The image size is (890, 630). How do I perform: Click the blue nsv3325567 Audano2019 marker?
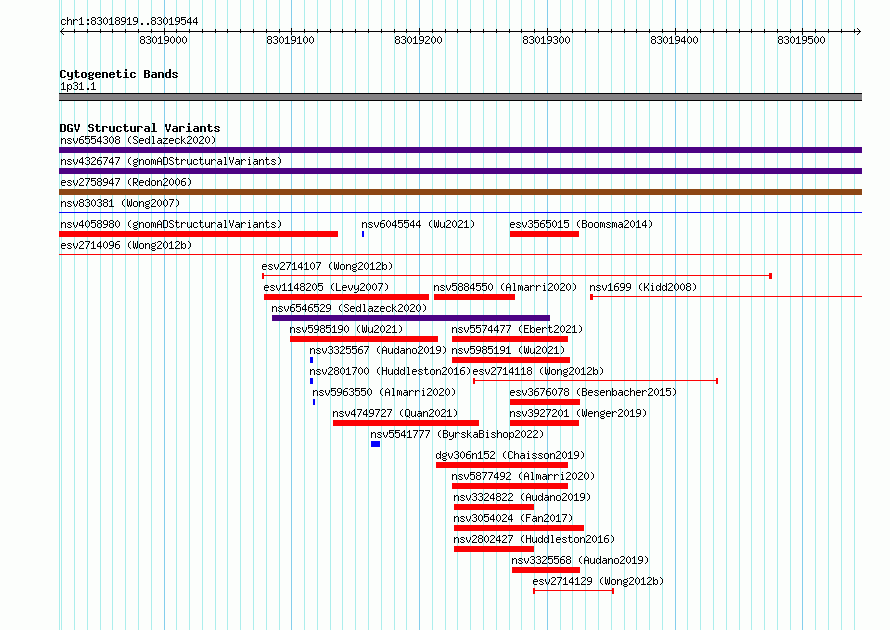pos(312,360)
